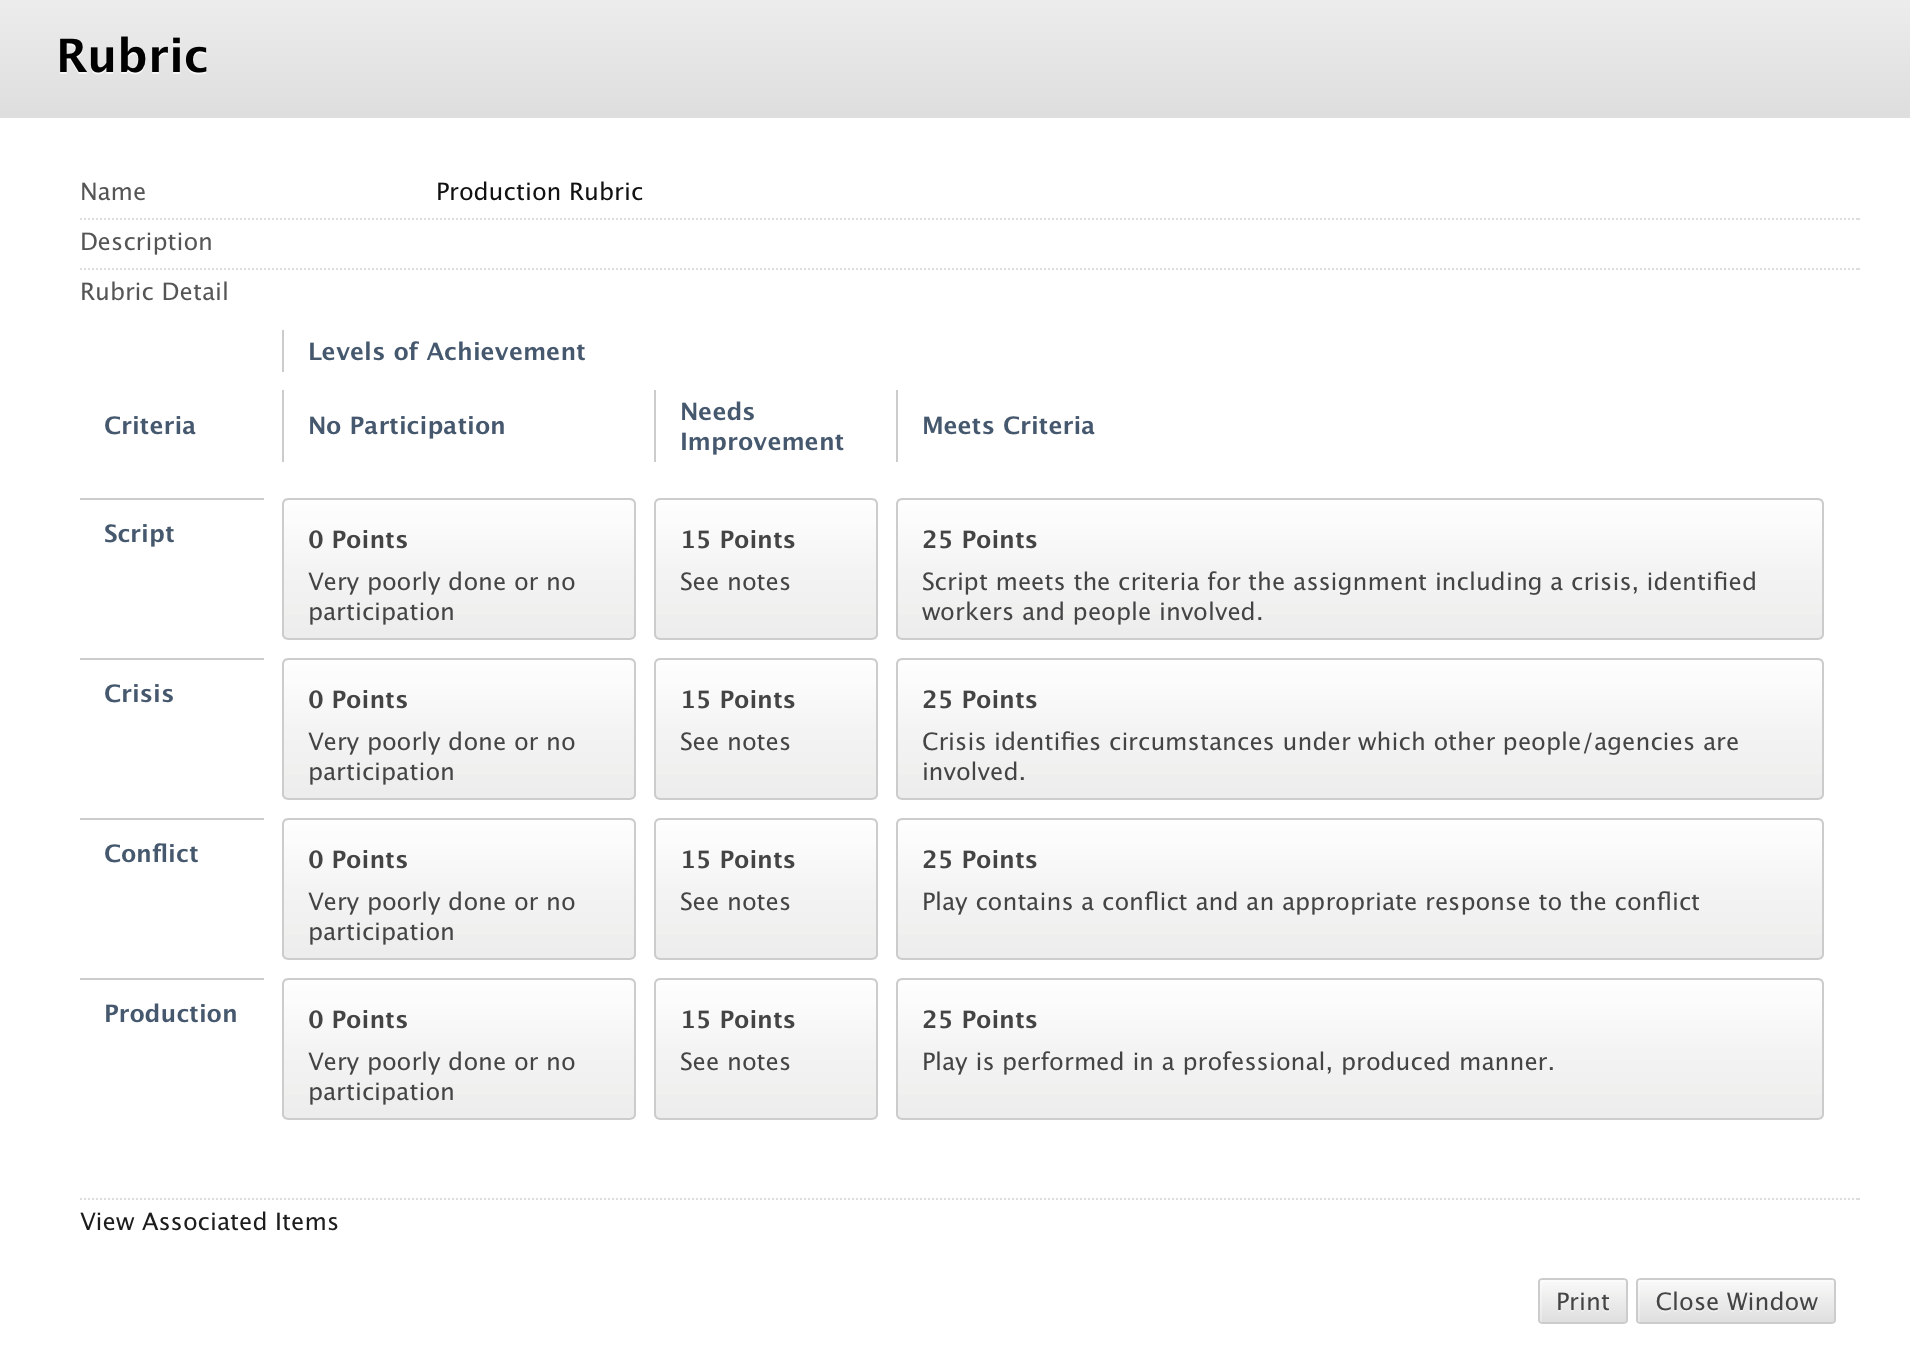This screenshot has width=1910, height=1370.
Task: Click Production 0 Points cell
Action: click(x=458, y=1049)
